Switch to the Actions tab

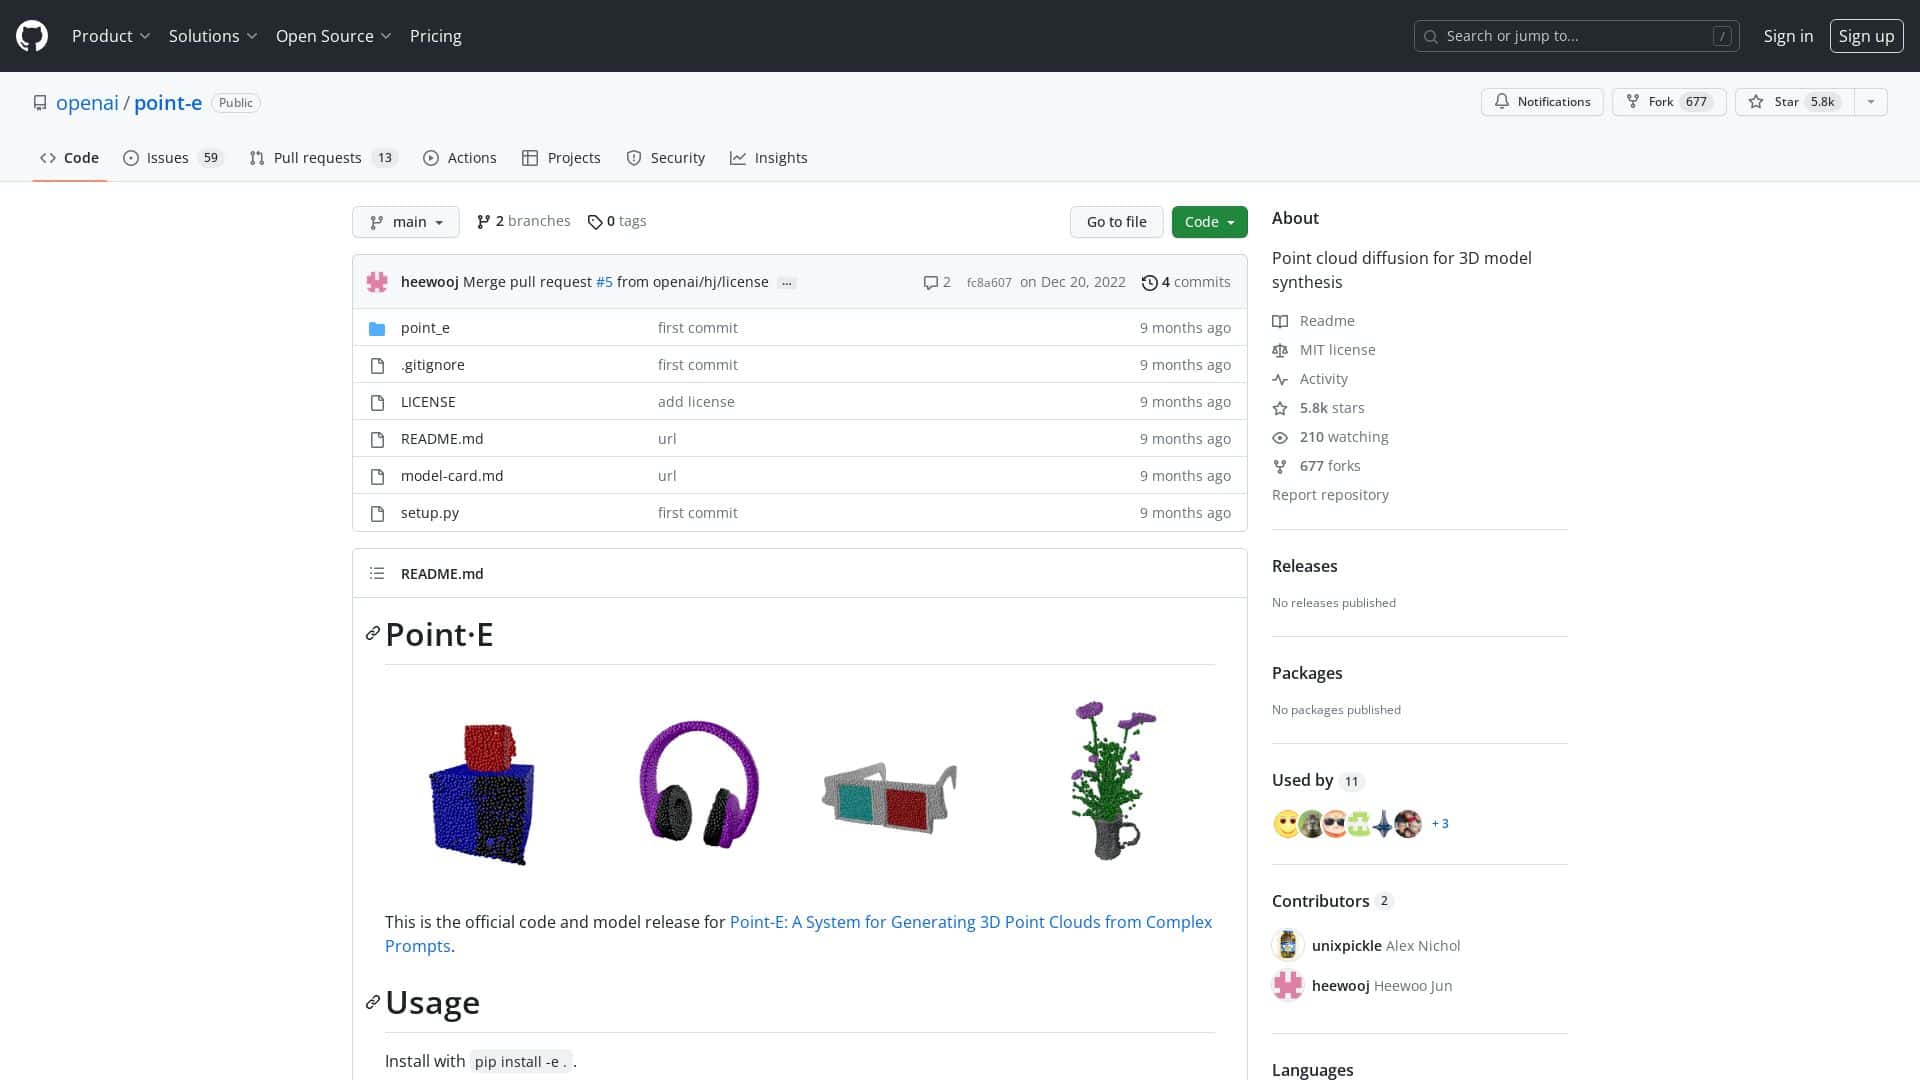(460, 158)
